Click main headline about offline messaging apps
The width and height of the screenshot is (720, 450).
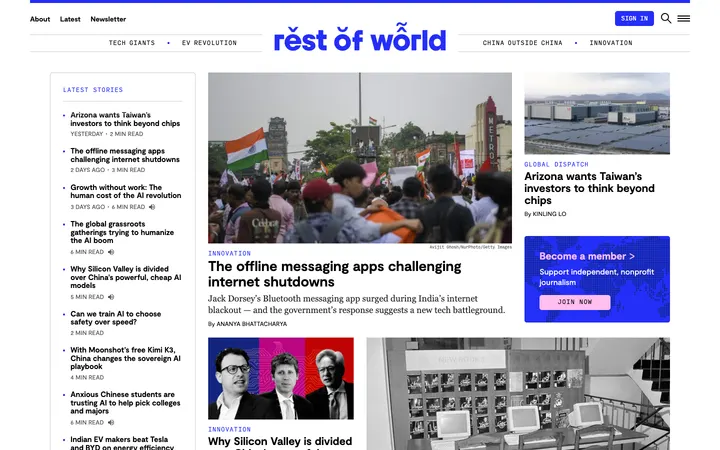[x=334, y=274]
